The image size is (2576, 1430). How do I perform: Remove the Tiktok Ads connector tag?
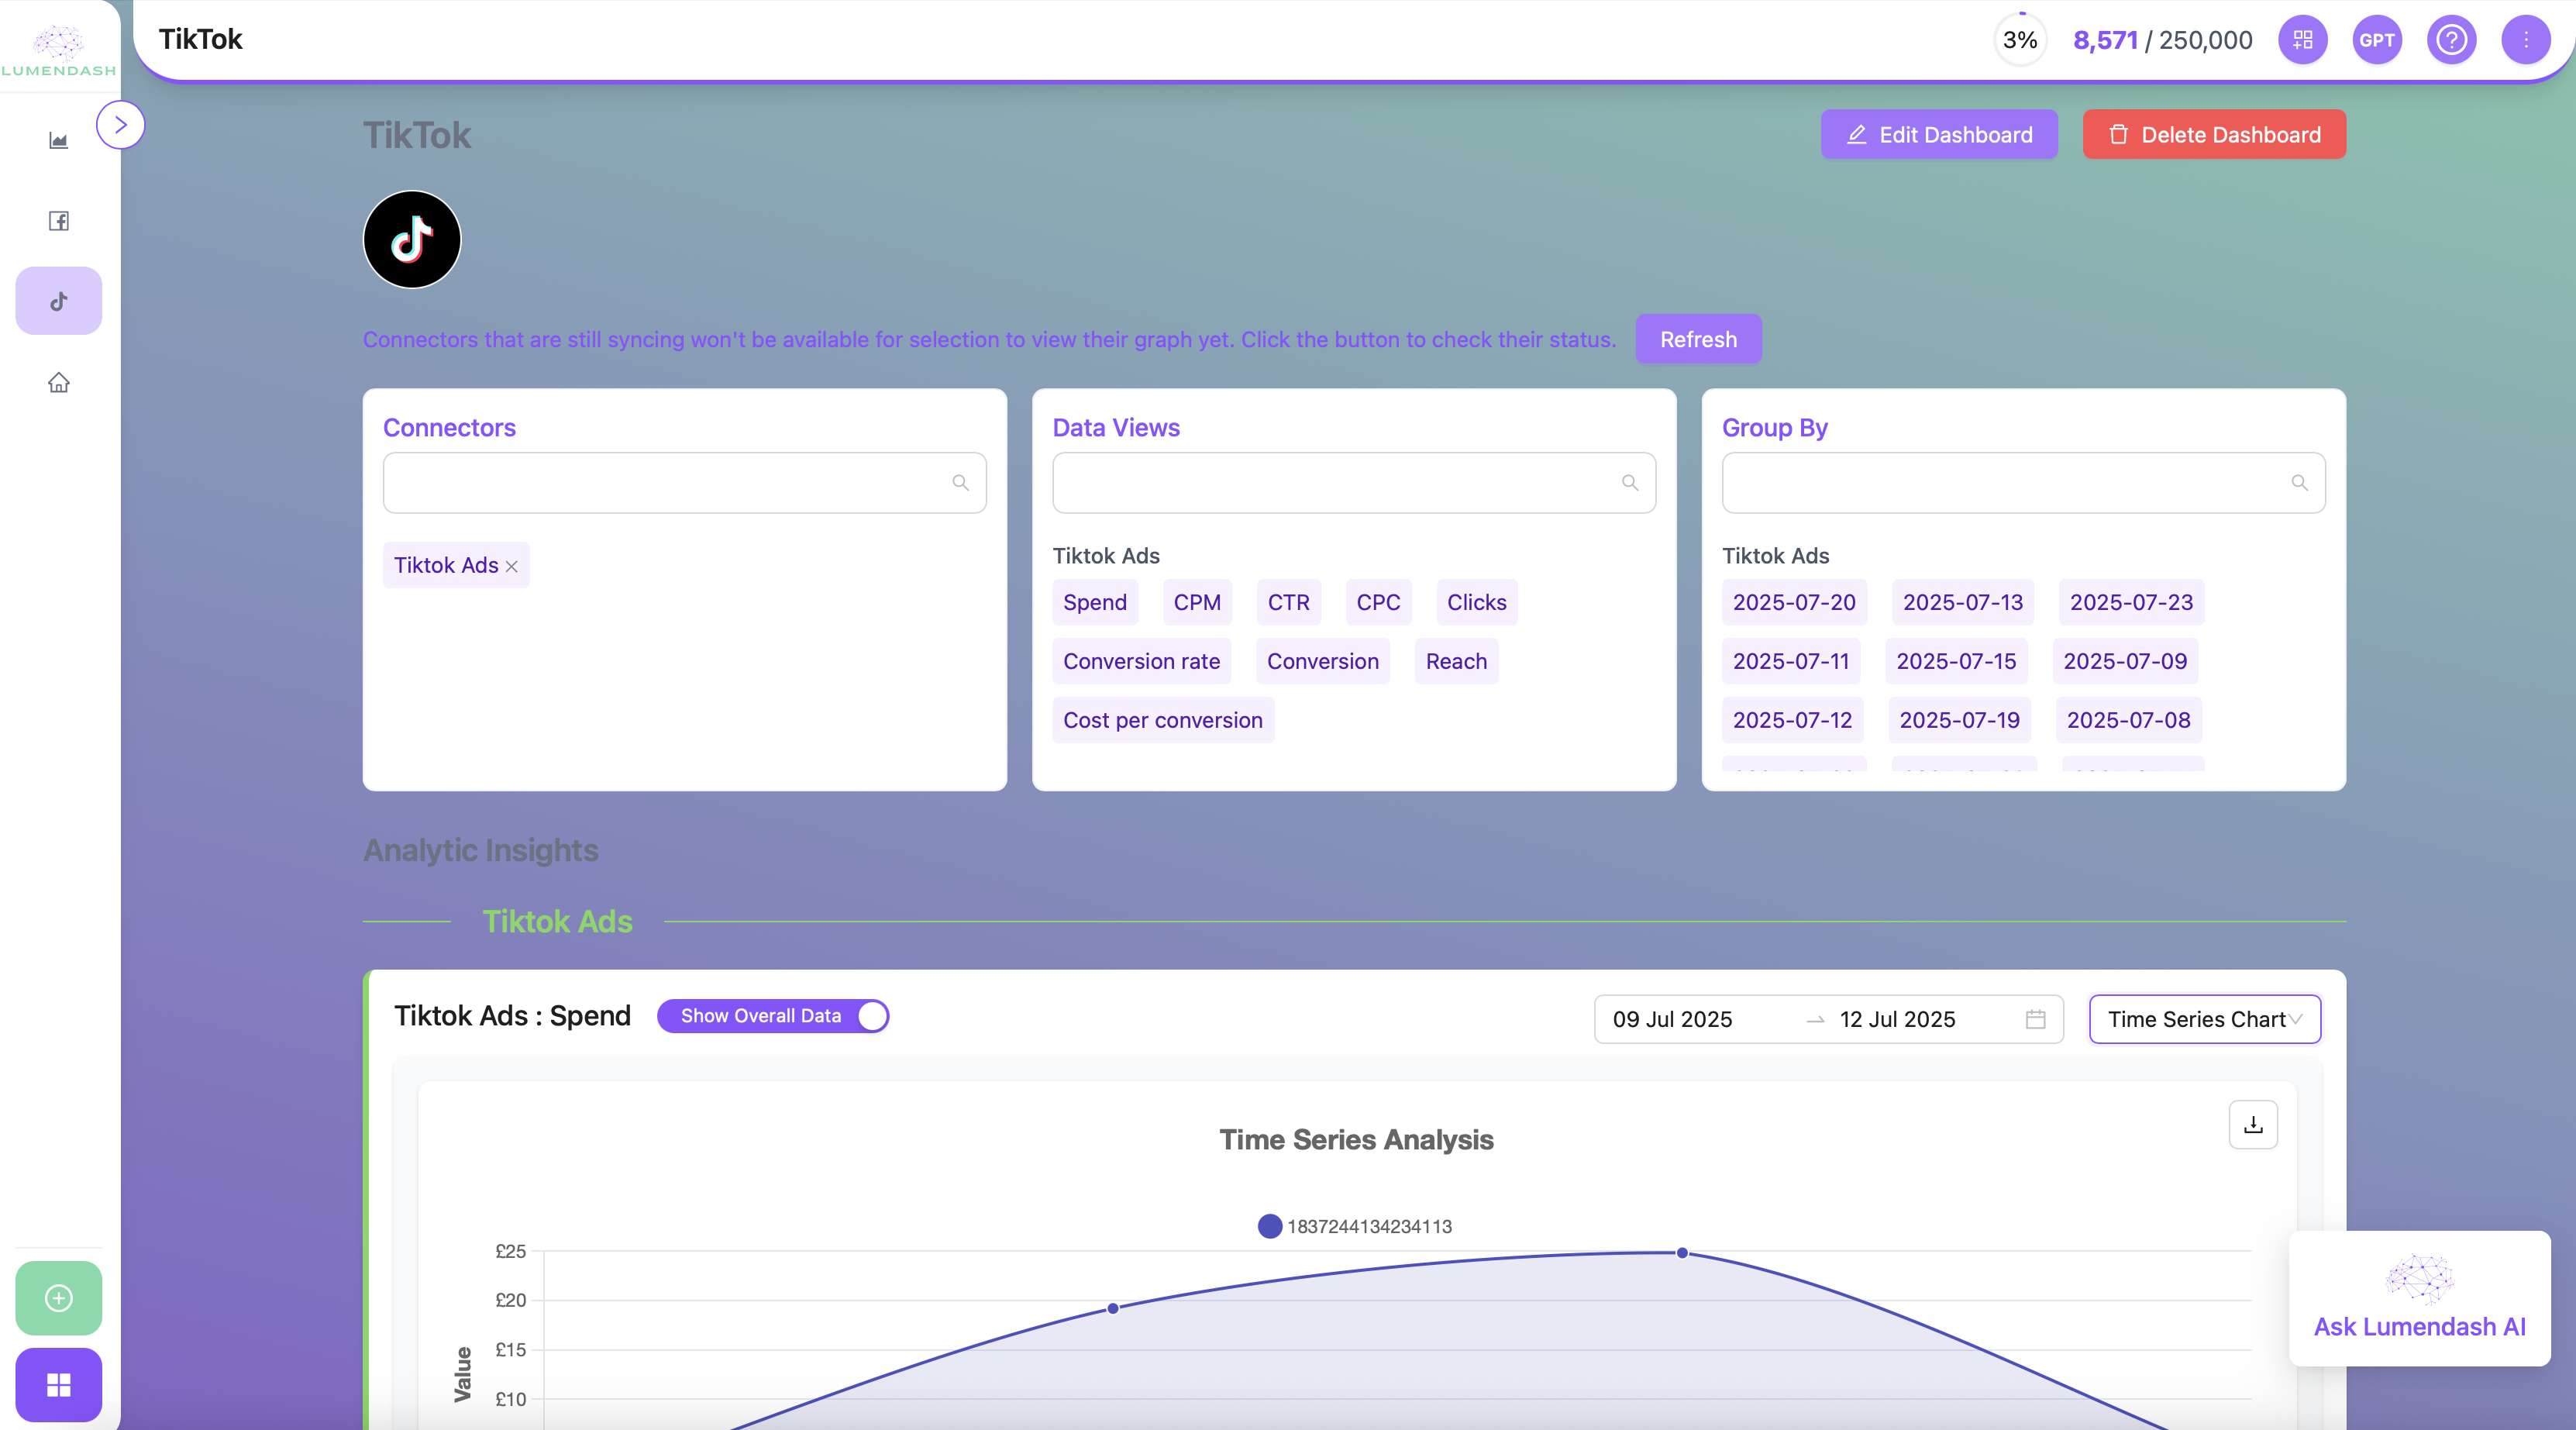pos(512,567)
